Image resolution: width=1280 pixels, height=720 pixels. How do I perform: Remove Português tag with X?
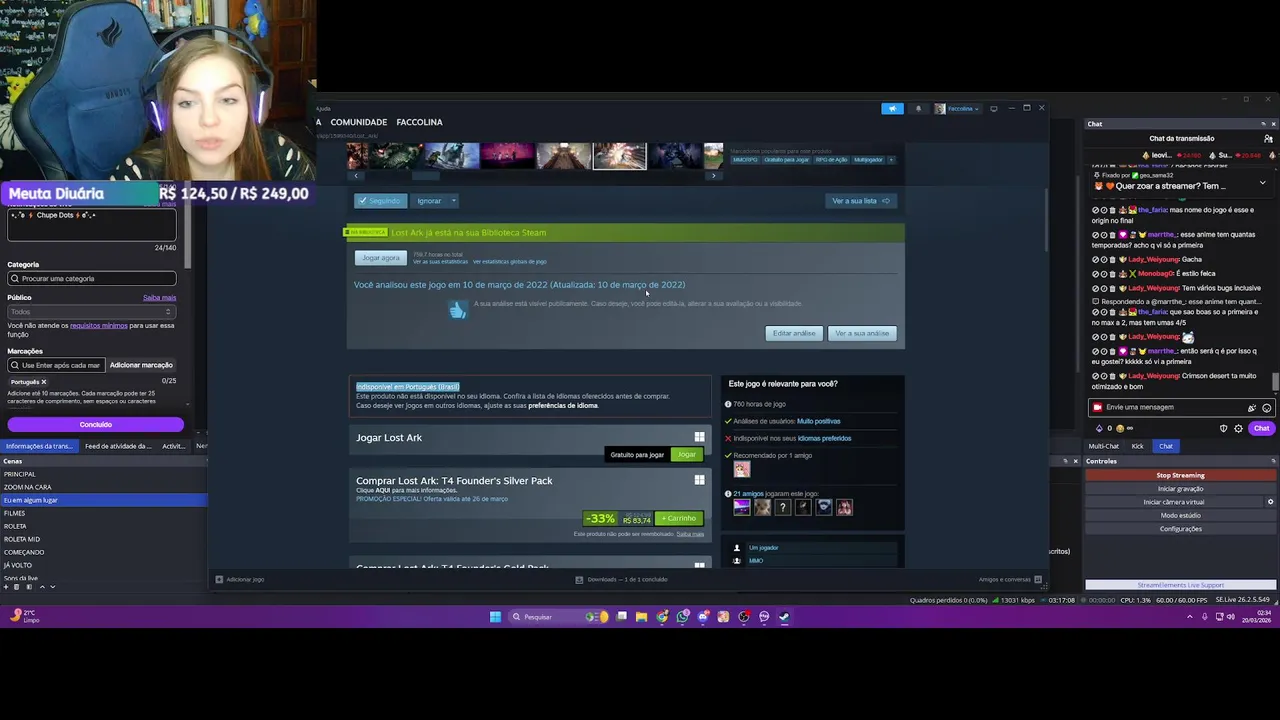point(44,382)
